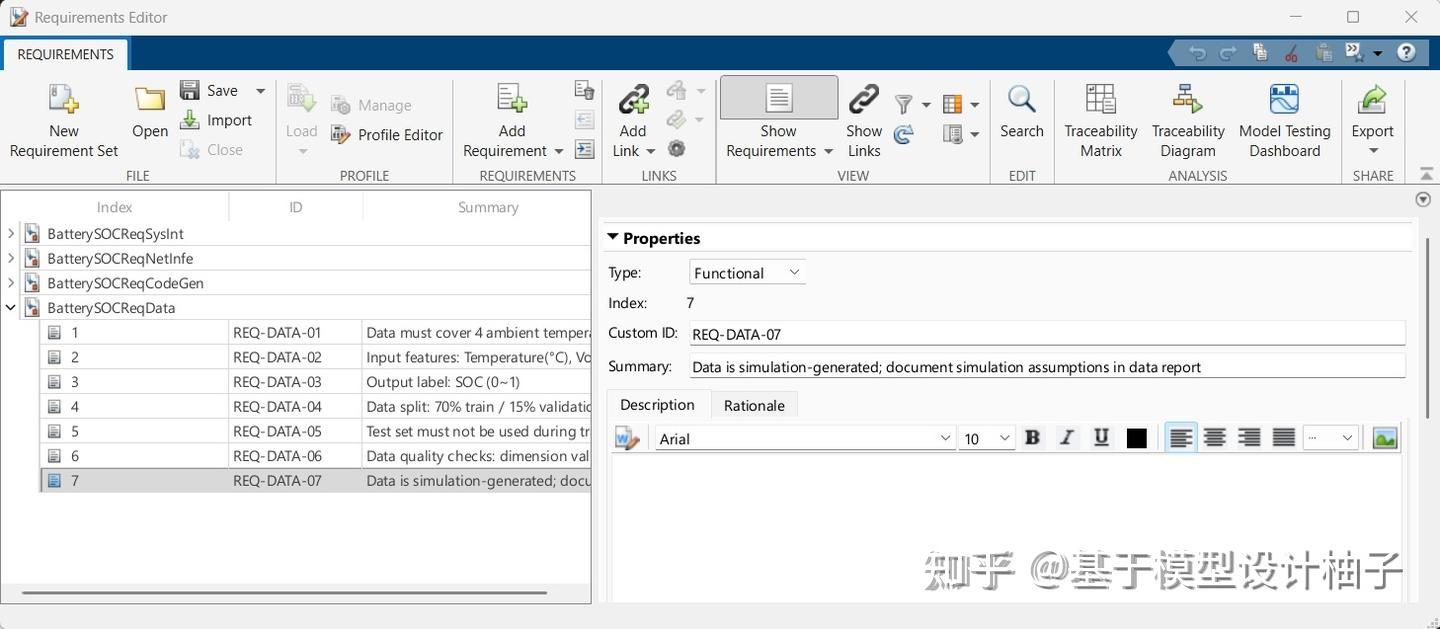Justify description text
This screenshot has height=629, width=1440.
[1283, 437]
